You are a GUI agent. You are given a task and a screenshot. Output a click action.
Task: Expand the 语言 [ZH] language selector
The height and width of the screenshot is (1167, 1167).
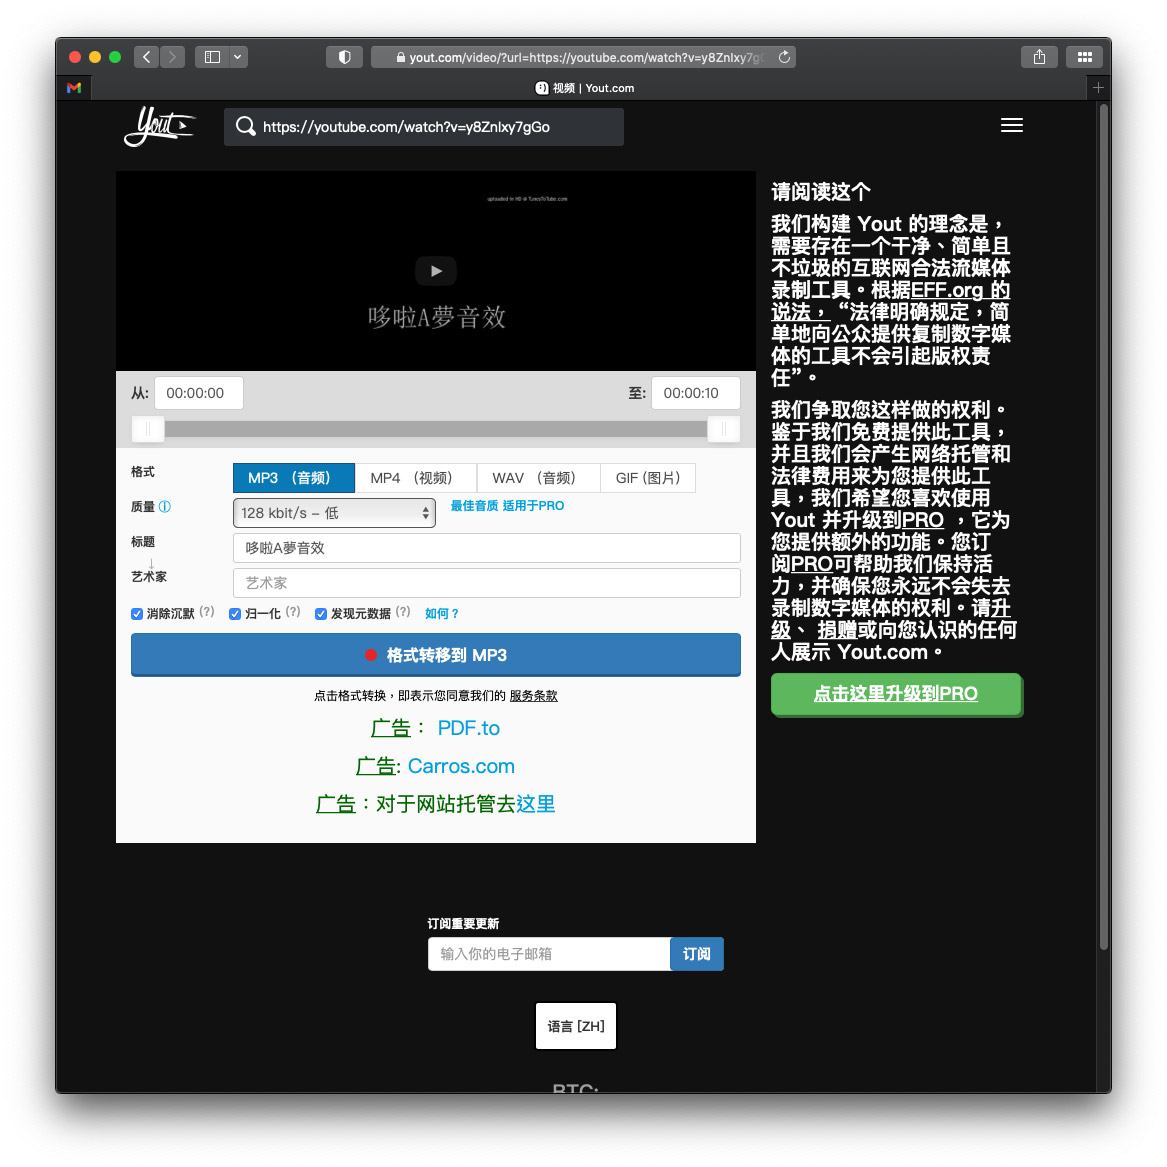[x=576, y=1026]
